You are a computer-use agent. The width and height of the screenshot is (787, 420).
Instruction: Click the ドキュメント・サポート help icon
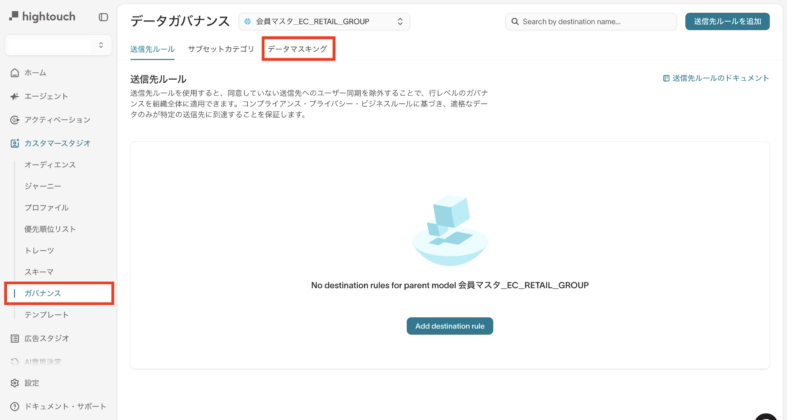coord(15,406)
